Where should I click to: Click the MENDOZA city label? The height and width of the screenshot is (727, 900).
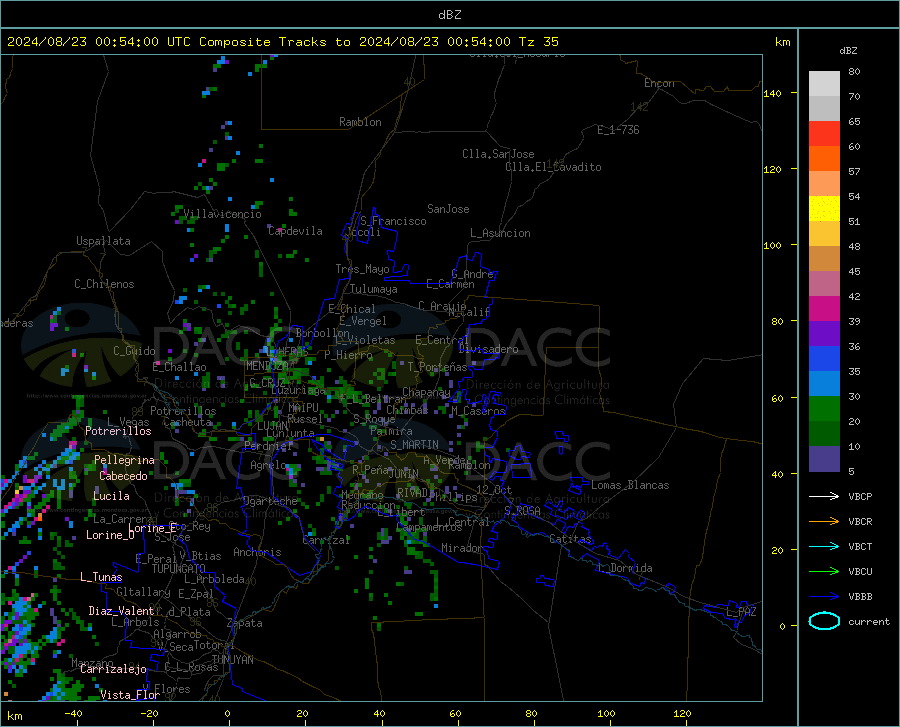click(267, 366)
